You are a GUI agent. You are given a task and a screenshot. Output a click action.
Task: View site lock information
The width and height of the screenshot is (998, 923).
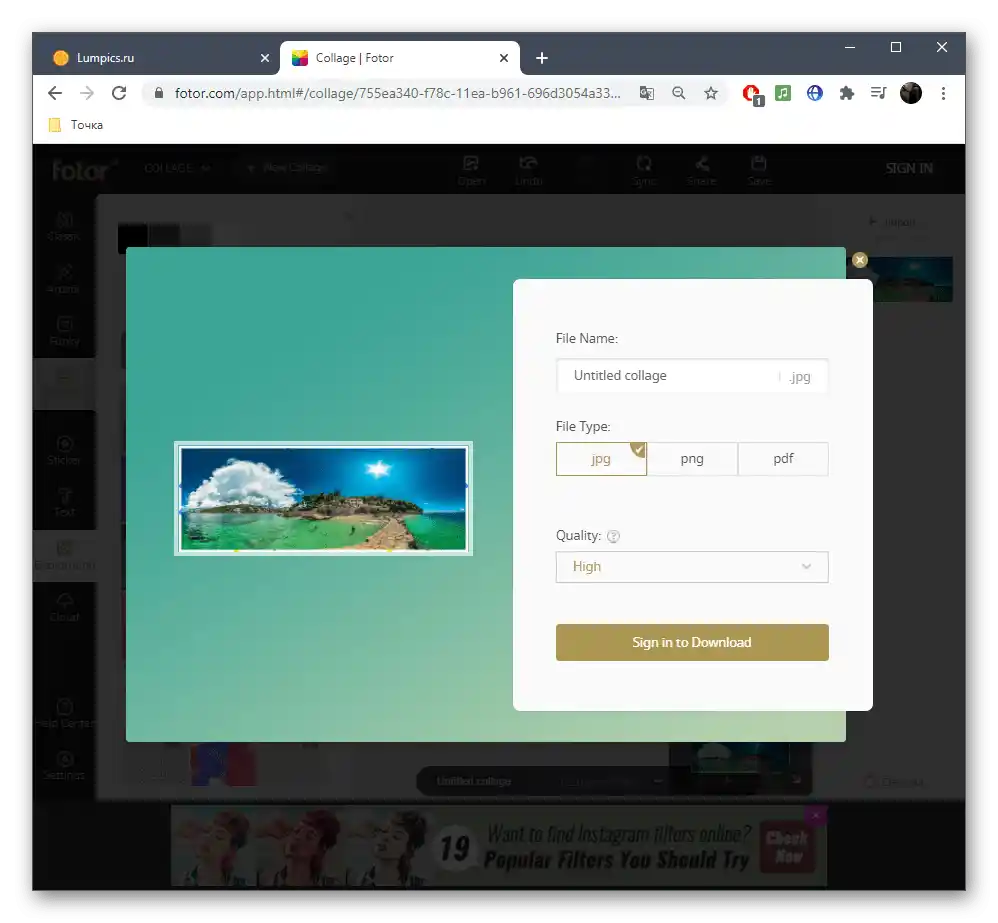coord(159,94)
